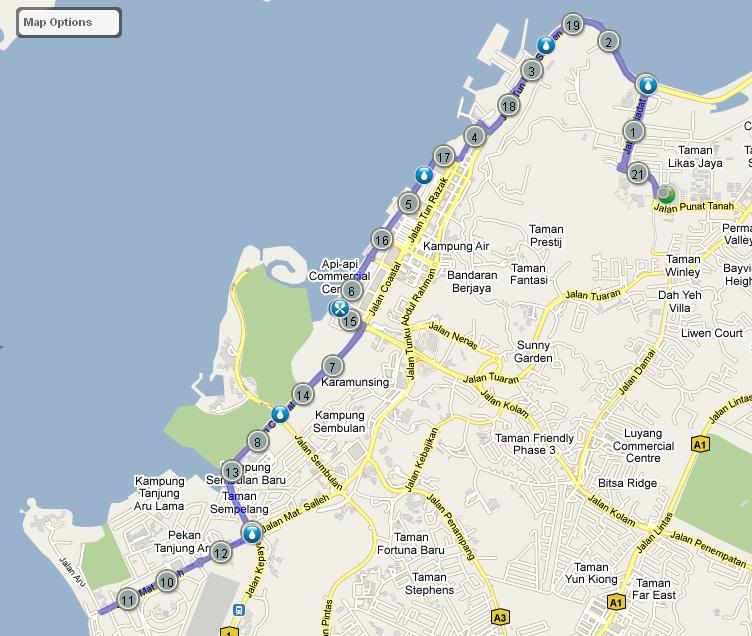Click route marker 16
752x636 pixels.
[x=382, y=240]
